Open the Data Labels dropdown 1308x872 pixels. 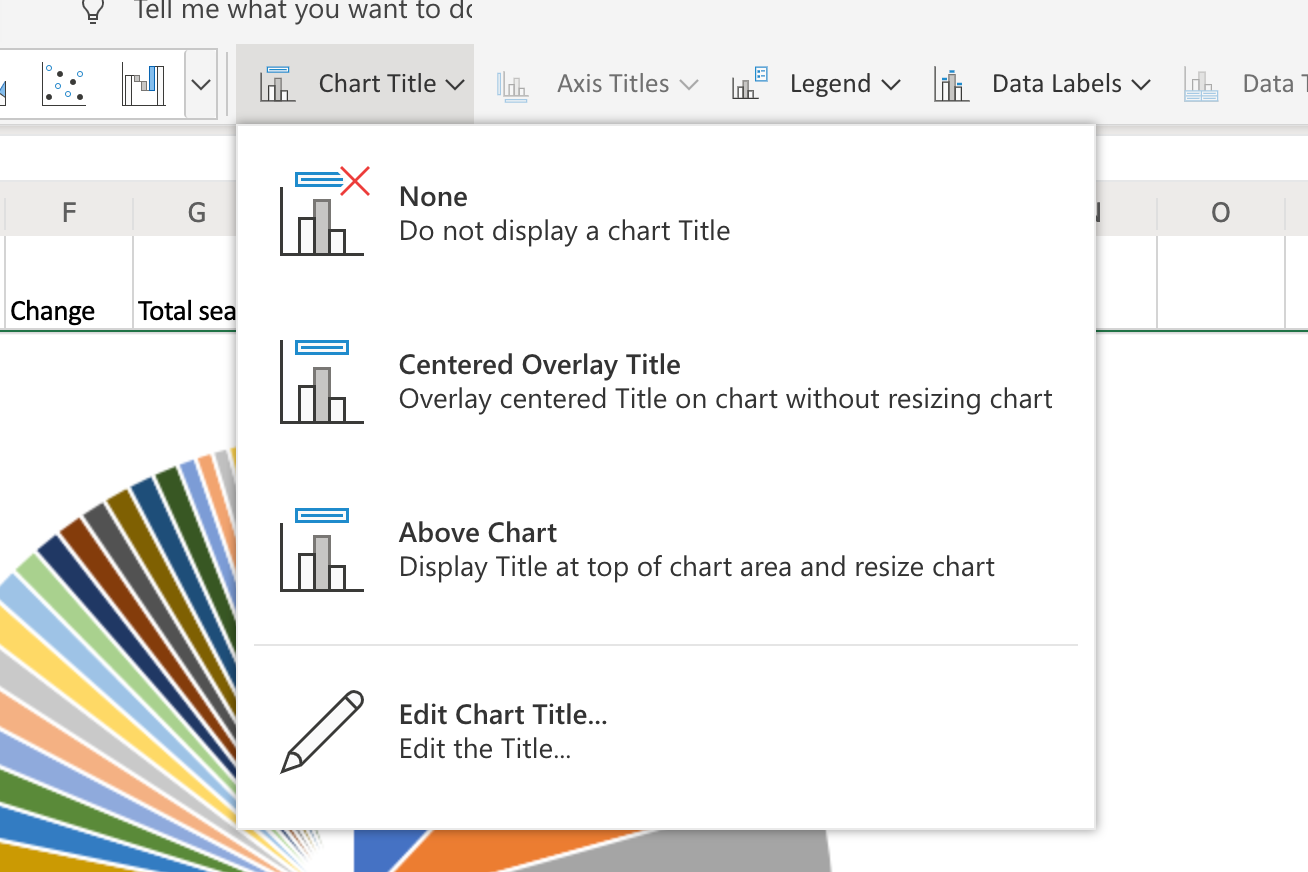[x=1042, y=84]
